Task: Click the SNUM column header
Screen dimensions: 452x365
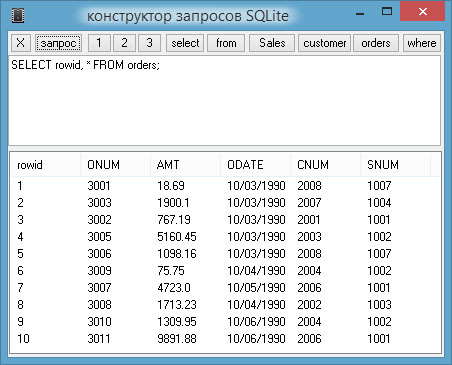Action: pos(395,165)
